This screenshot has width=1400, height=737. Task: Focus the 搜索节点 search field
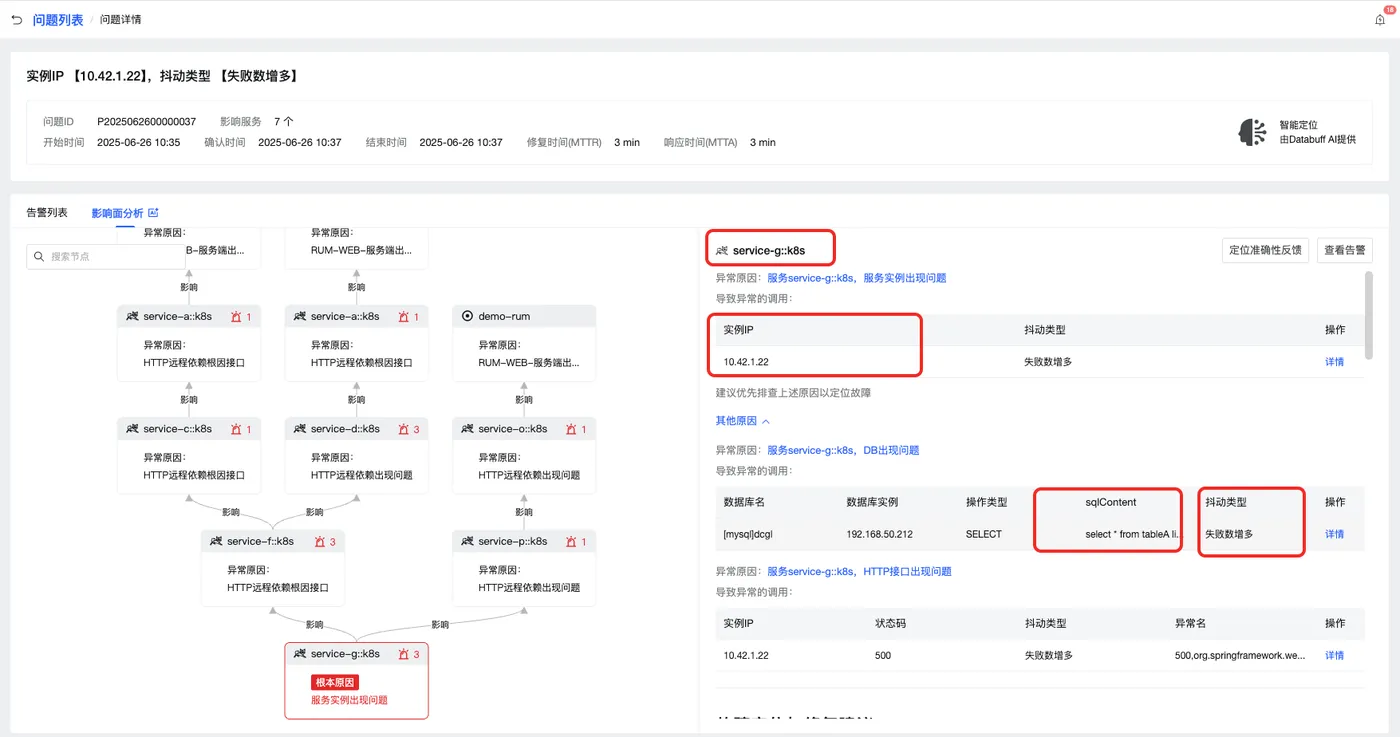(106, 257)
